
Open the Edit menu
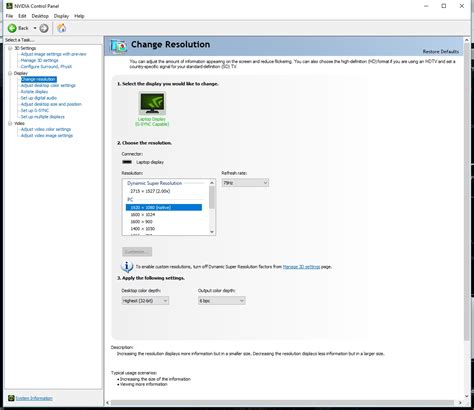pyautogui.click(x=22, y=16)
